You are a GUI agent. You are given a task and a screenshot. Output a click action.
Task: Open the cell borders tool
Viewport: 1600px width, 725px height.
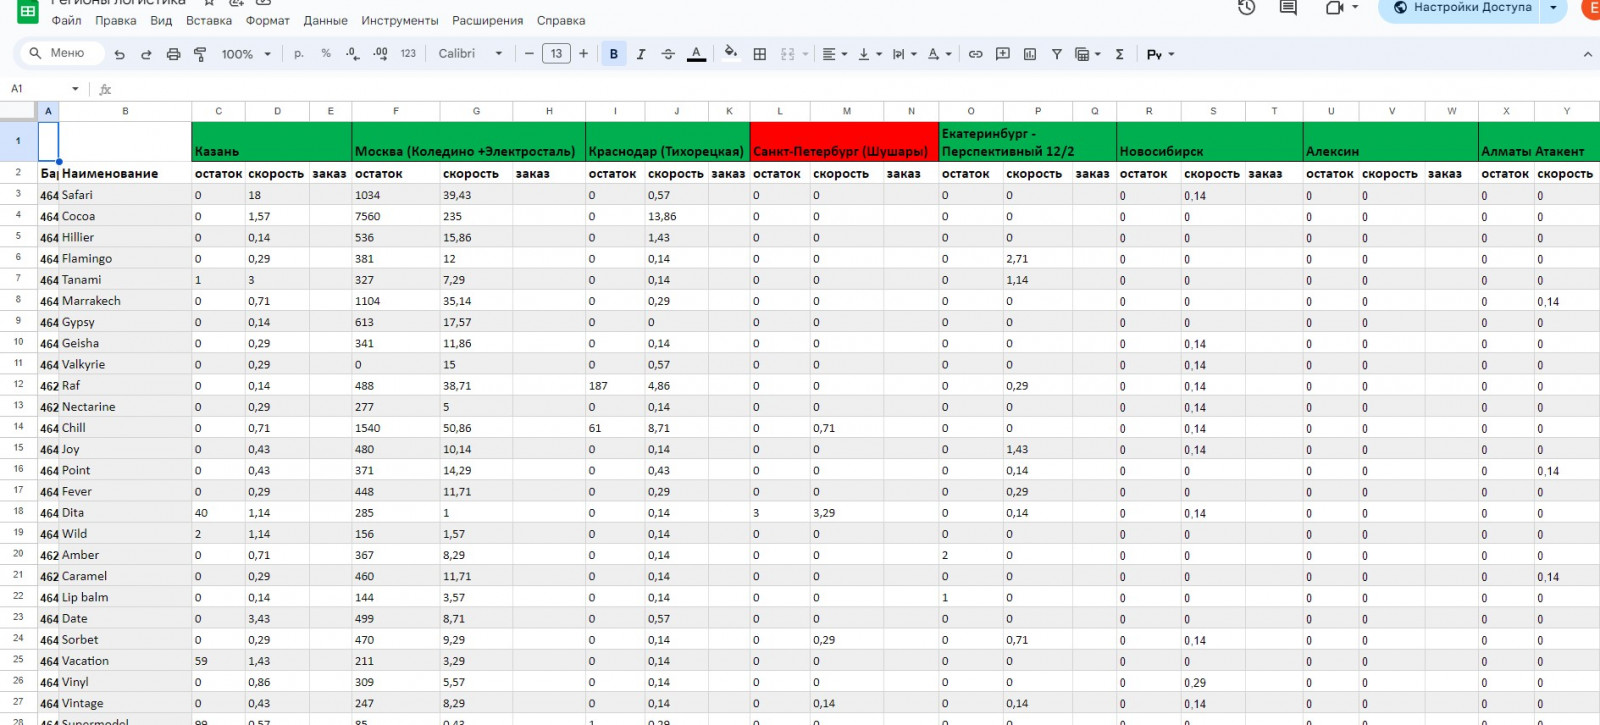tap(760, 54)
